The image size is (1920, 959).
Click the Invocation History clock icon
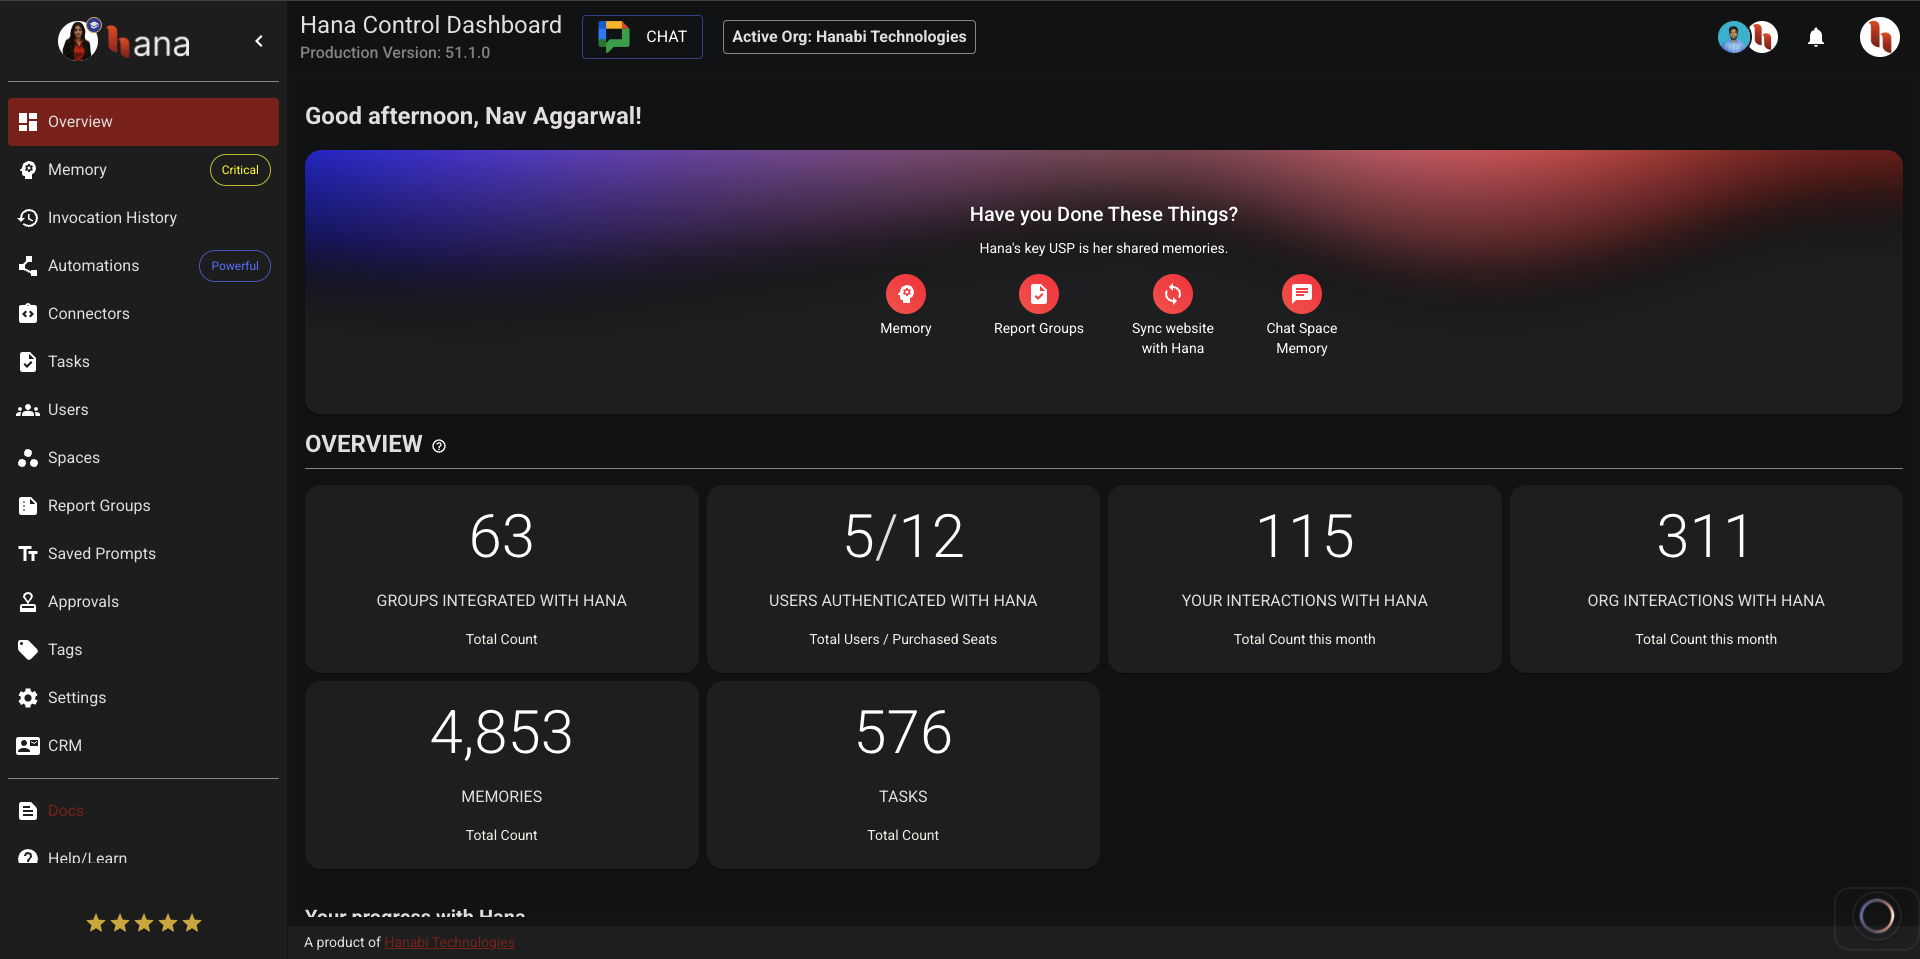pos(28,218)
